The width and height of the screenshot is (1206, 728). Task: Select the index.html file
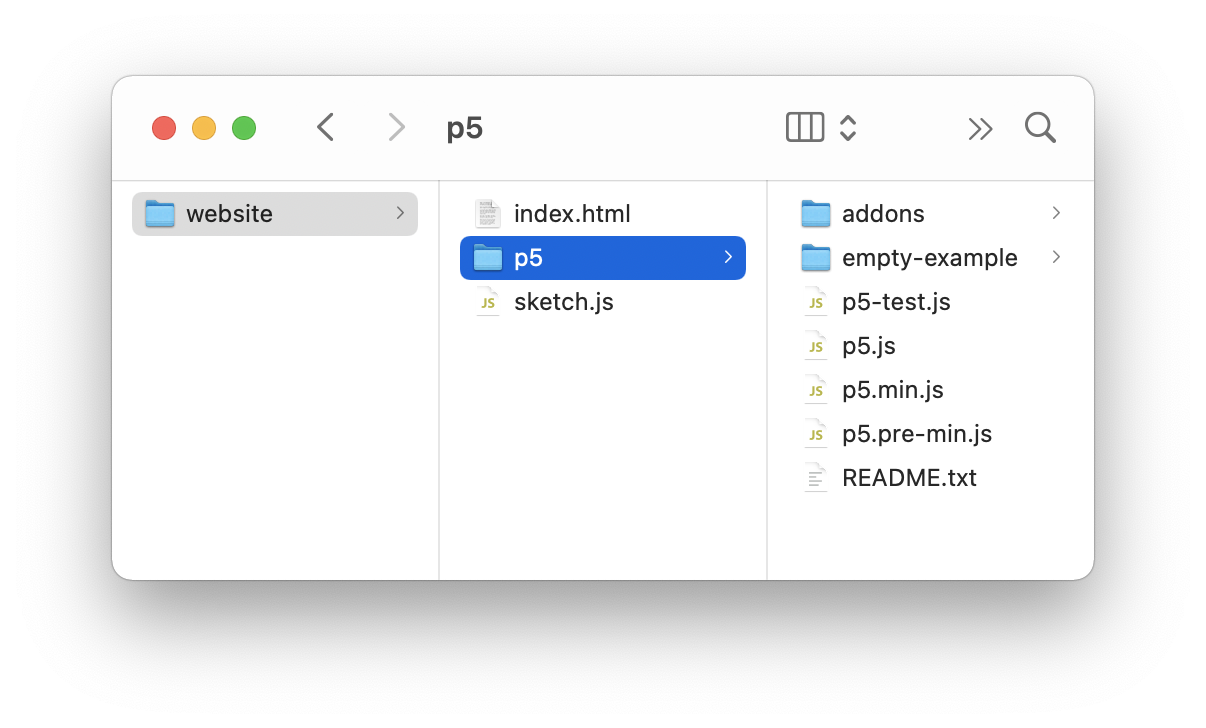coord(572,214)
